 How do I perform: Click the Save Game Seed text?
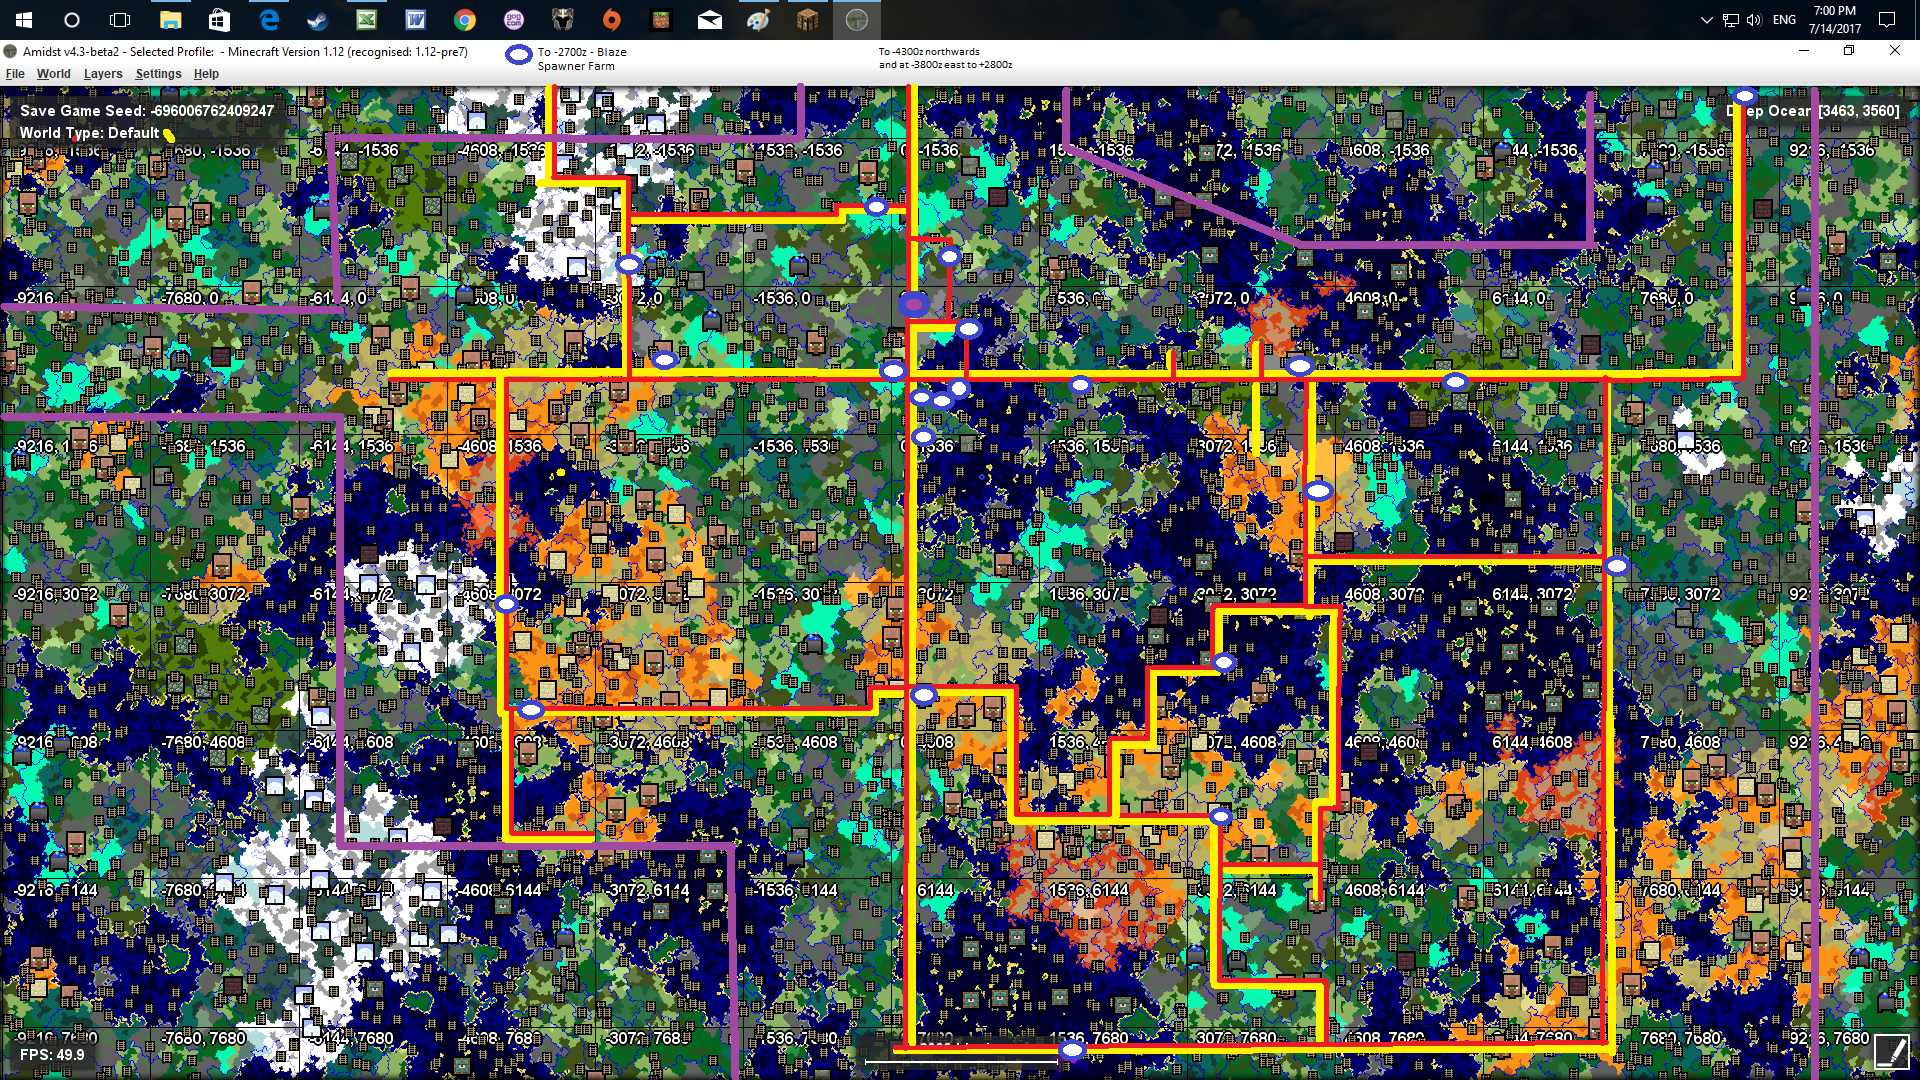pos(147,111)
